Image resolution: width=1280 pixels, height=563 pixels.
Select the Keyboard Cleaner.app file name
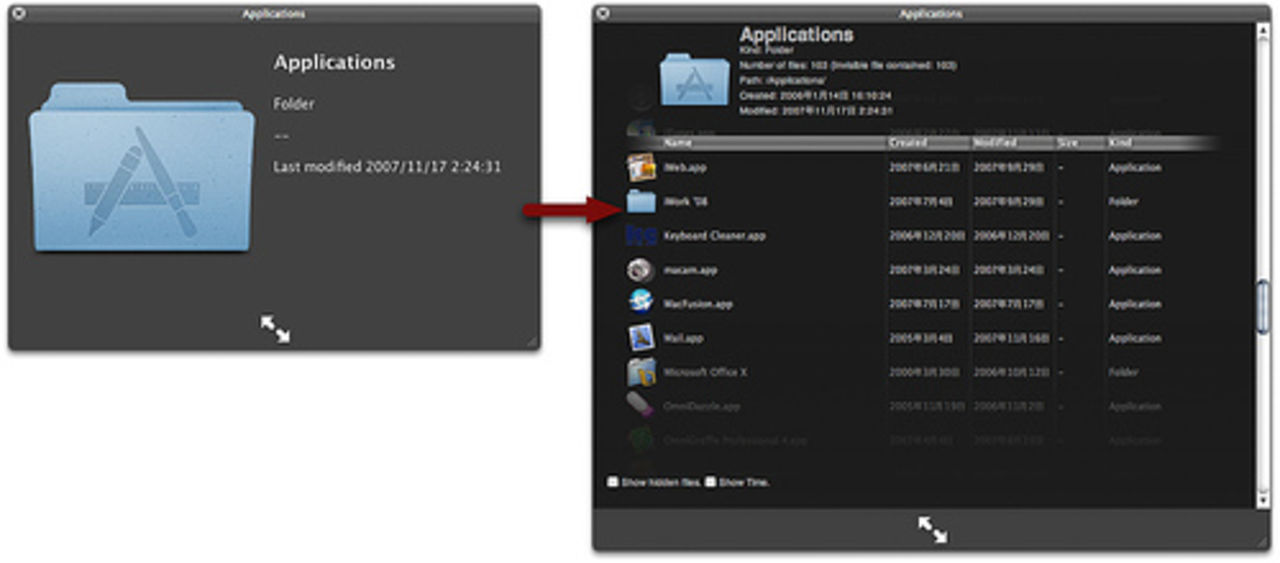[x=714, y=236]
